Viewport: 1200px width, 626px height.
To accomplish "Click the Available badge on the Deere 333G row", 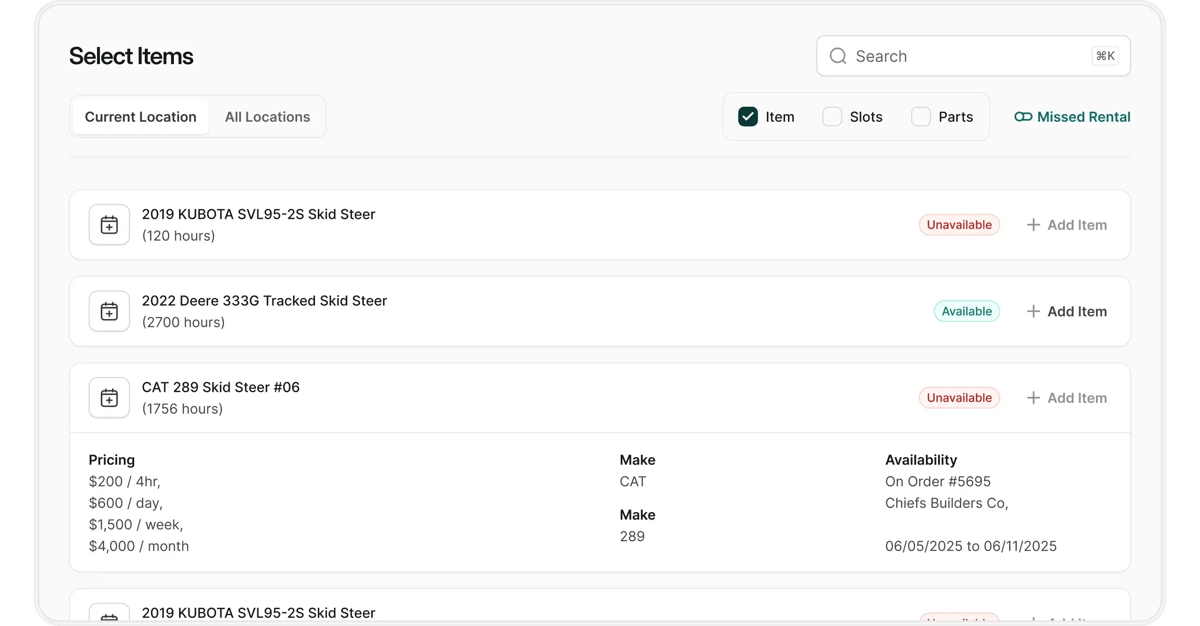I will click(x=967, y=311).
